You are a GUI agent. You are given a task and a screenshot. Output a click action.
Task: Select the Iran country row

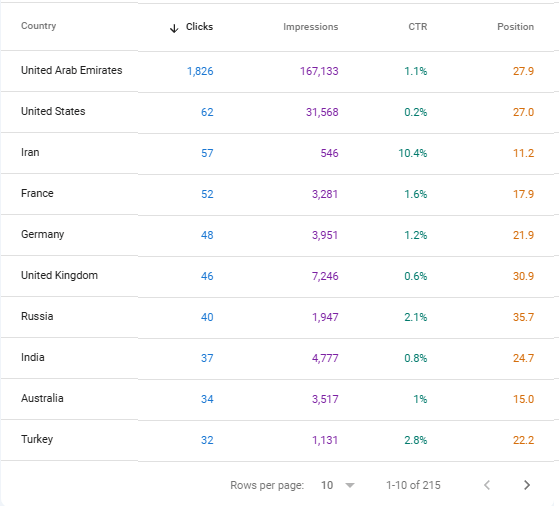tap(280, 153)
